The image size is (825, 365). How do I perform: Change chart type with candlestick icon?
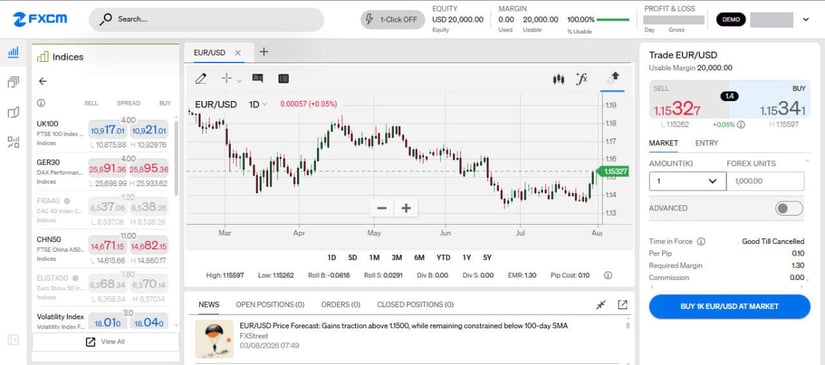coord(558,79)
